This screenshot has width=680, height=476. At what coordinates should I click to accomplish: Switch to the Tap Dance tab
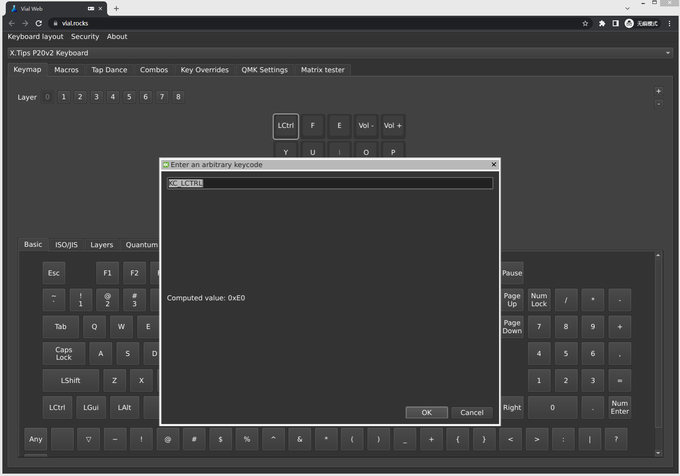[x=109, y=70]
